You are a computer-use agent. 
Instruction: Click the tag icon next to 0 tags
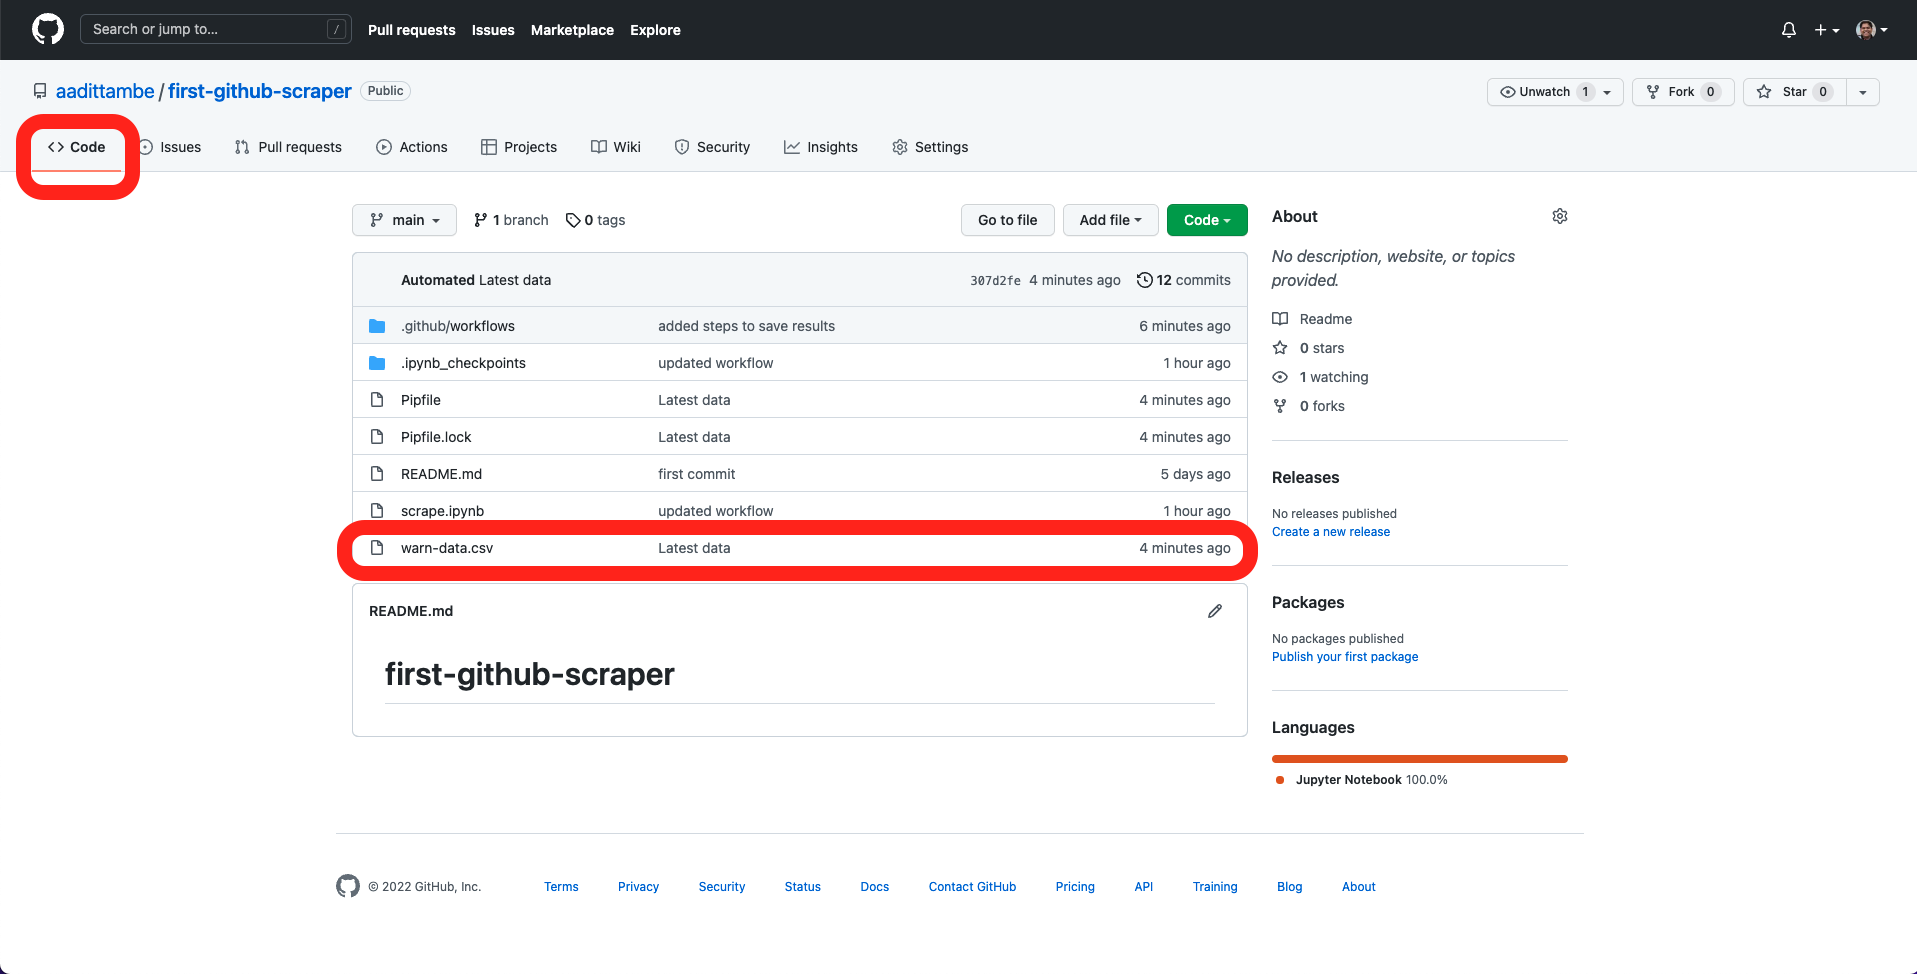(573, 220)
